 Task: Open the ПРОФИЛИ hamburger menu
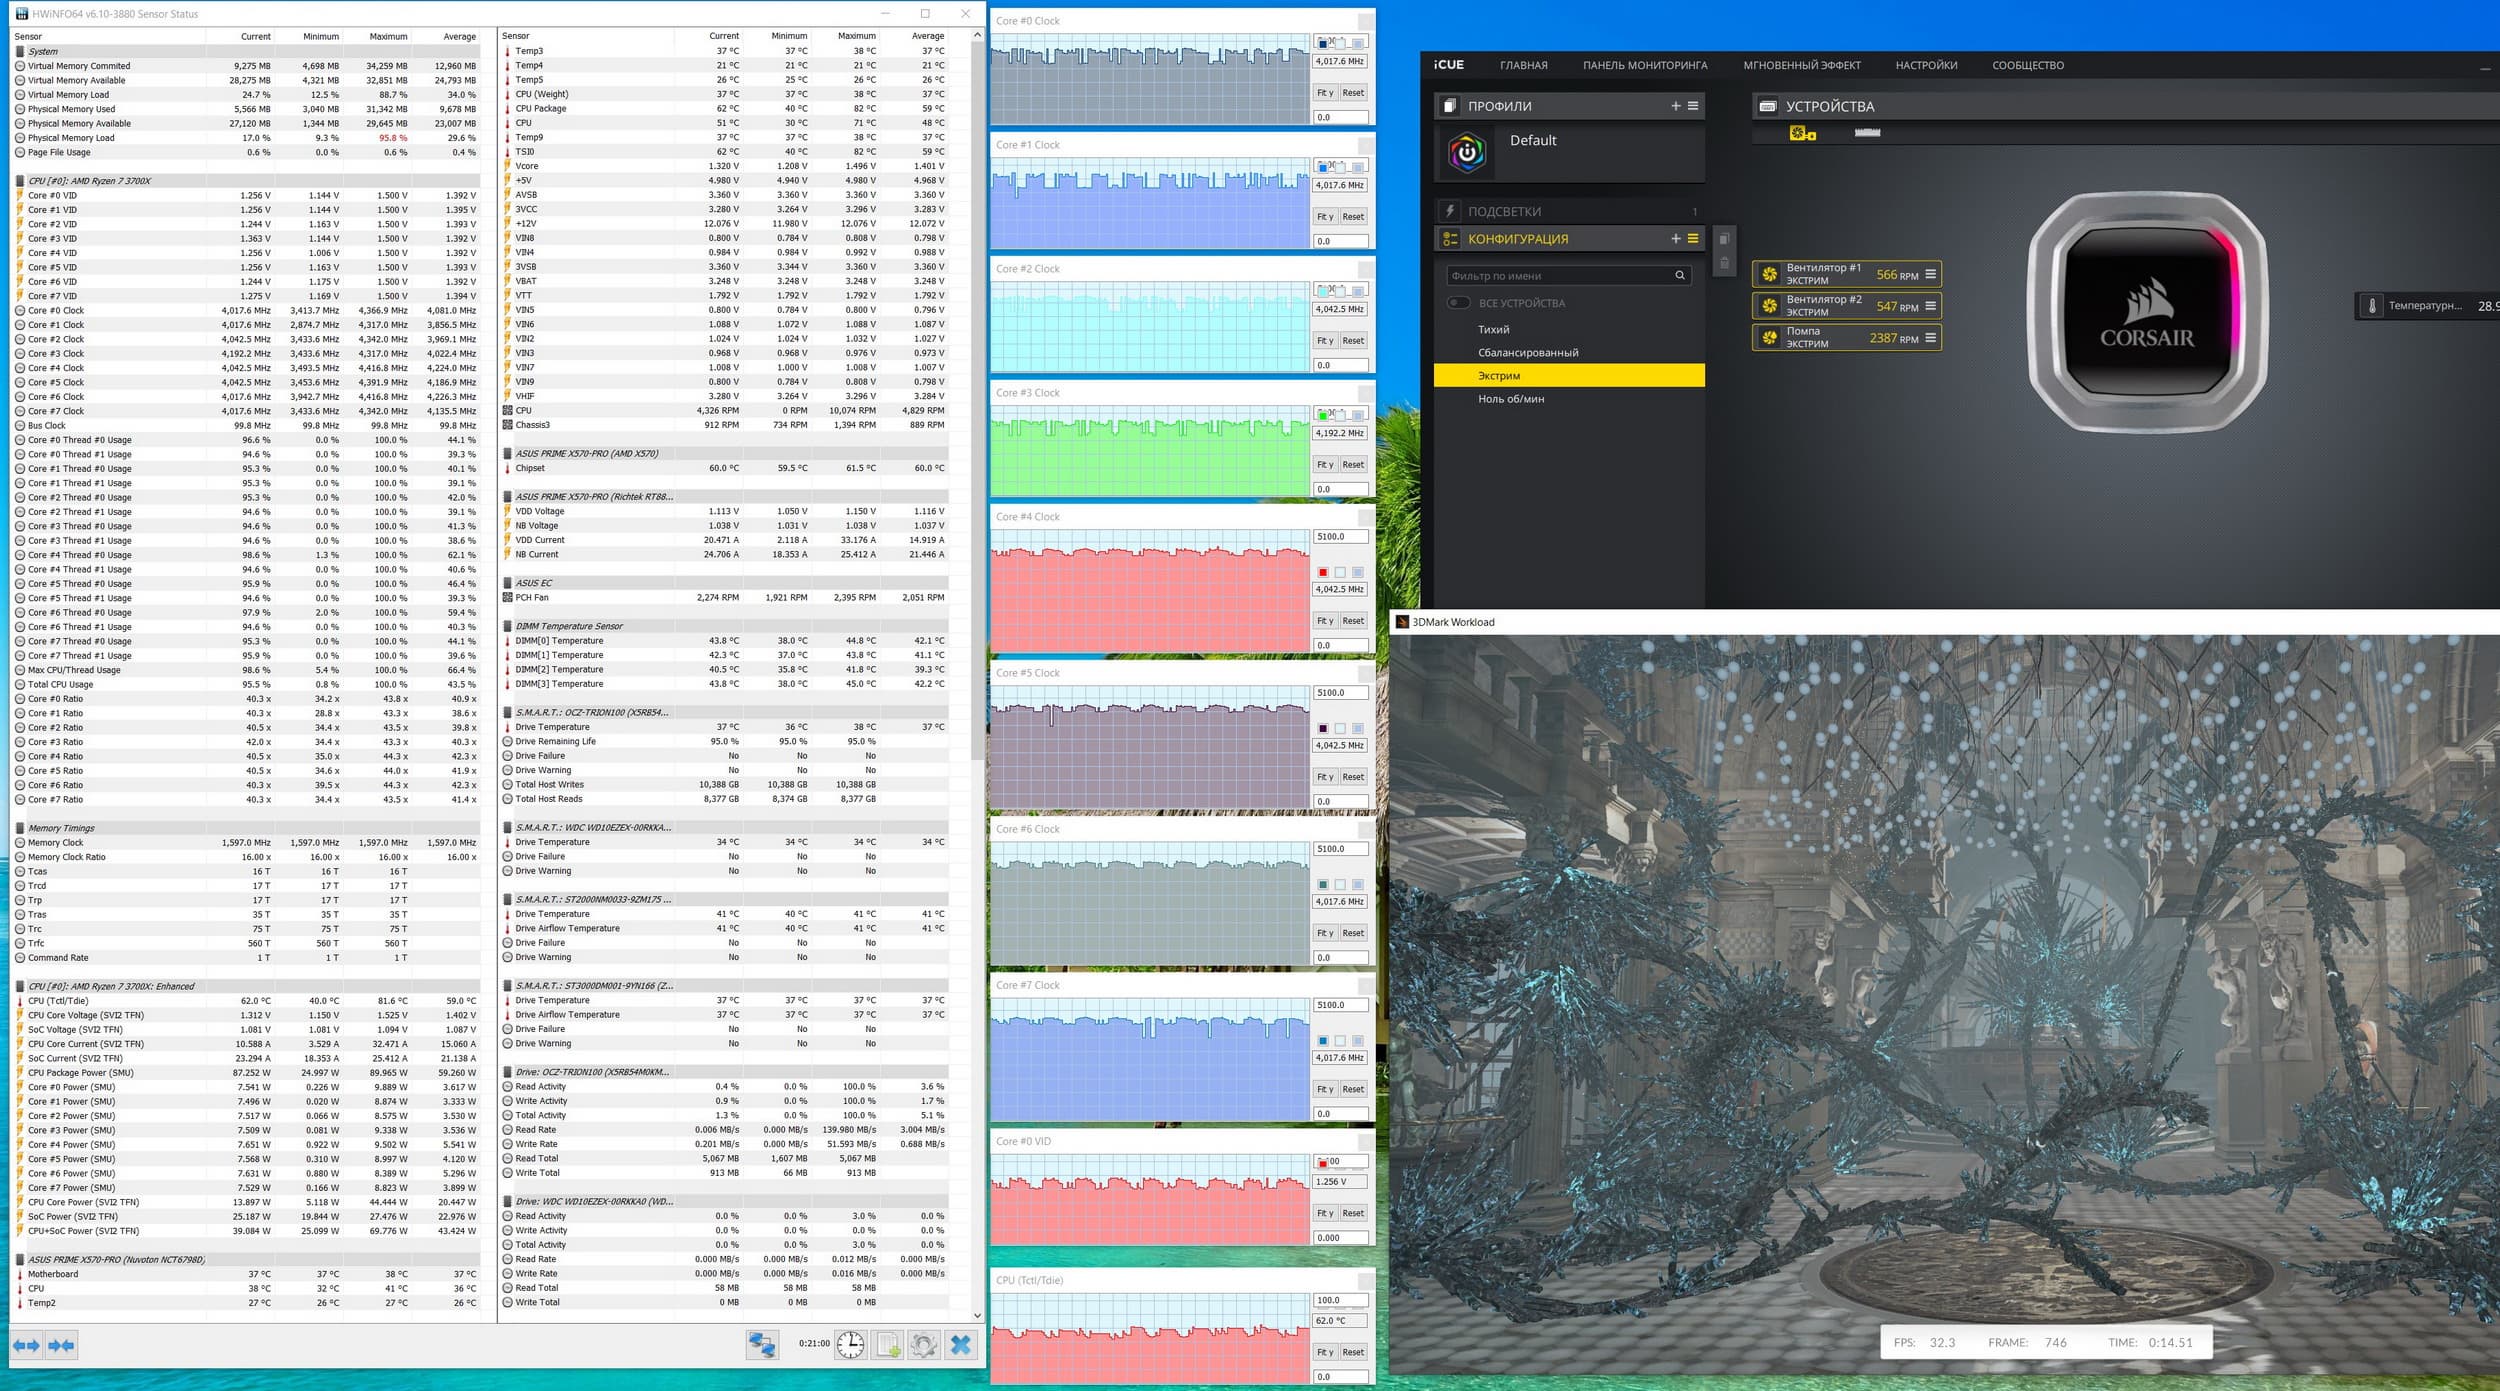click(1693, 106)
